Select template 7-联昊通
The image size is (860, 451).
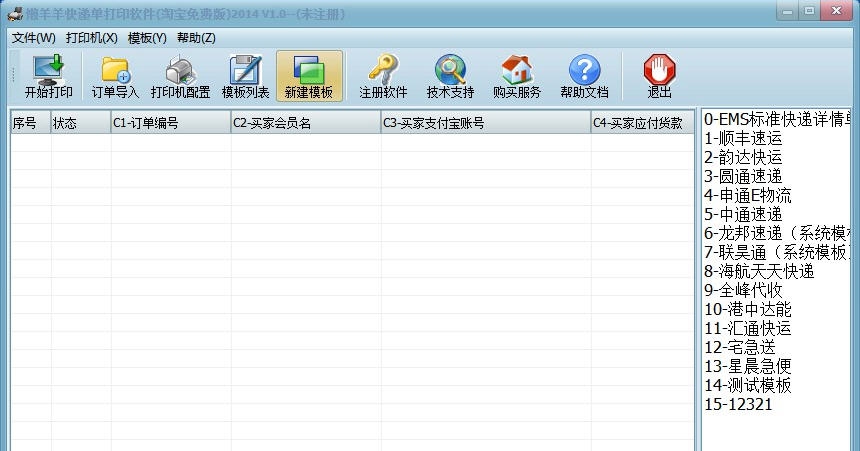tap(777, 252)
